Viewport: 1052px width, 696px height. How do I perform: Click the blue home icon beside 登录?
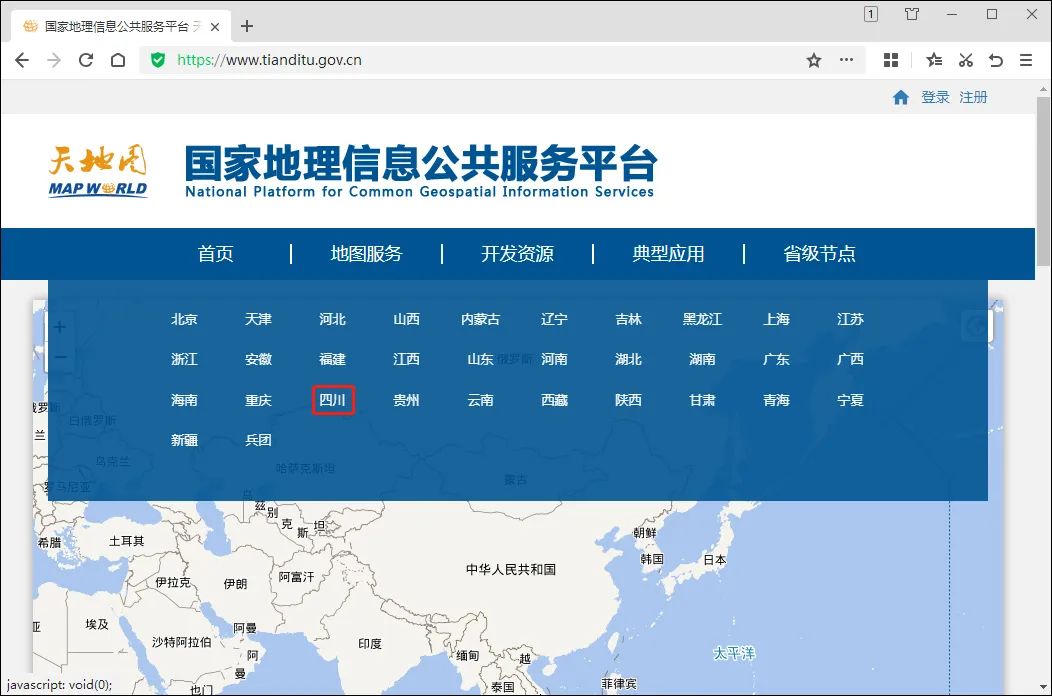tap(900, 97)
